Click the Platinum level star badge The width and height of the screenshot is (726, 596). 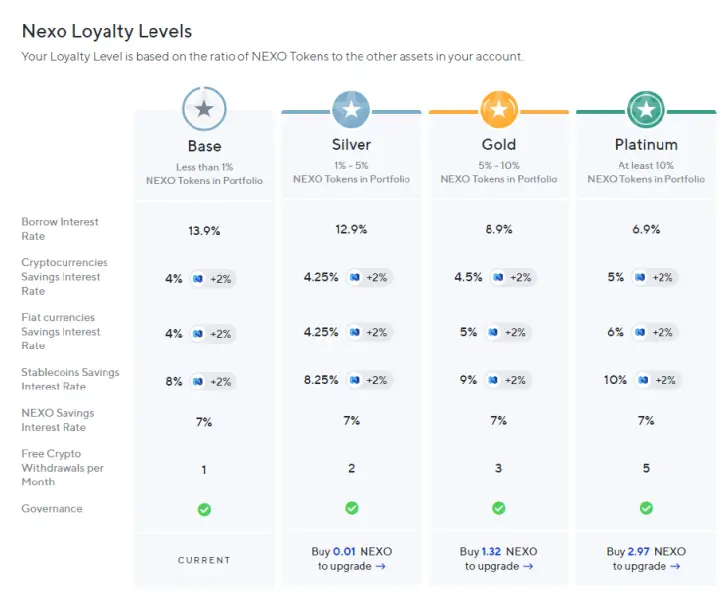coord(646,110)
